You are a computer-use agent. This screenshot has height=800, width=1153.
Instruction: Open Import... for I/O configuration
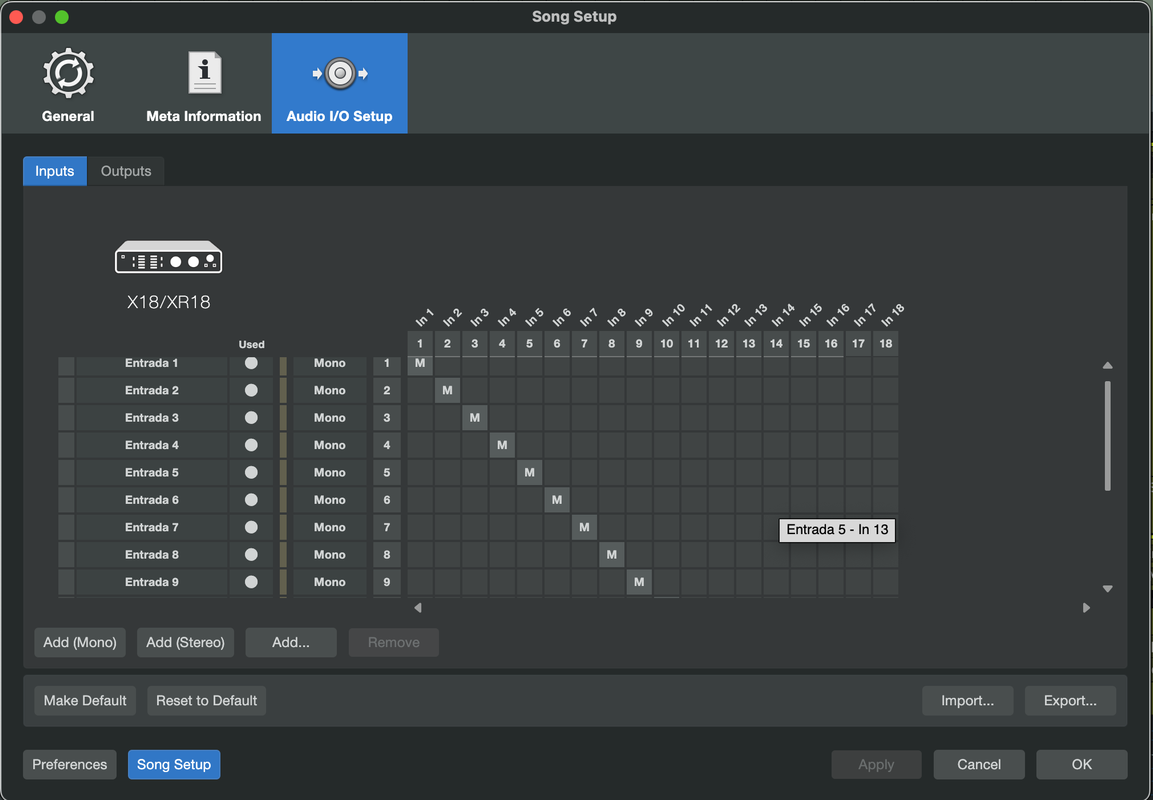(x=967, y=701)
